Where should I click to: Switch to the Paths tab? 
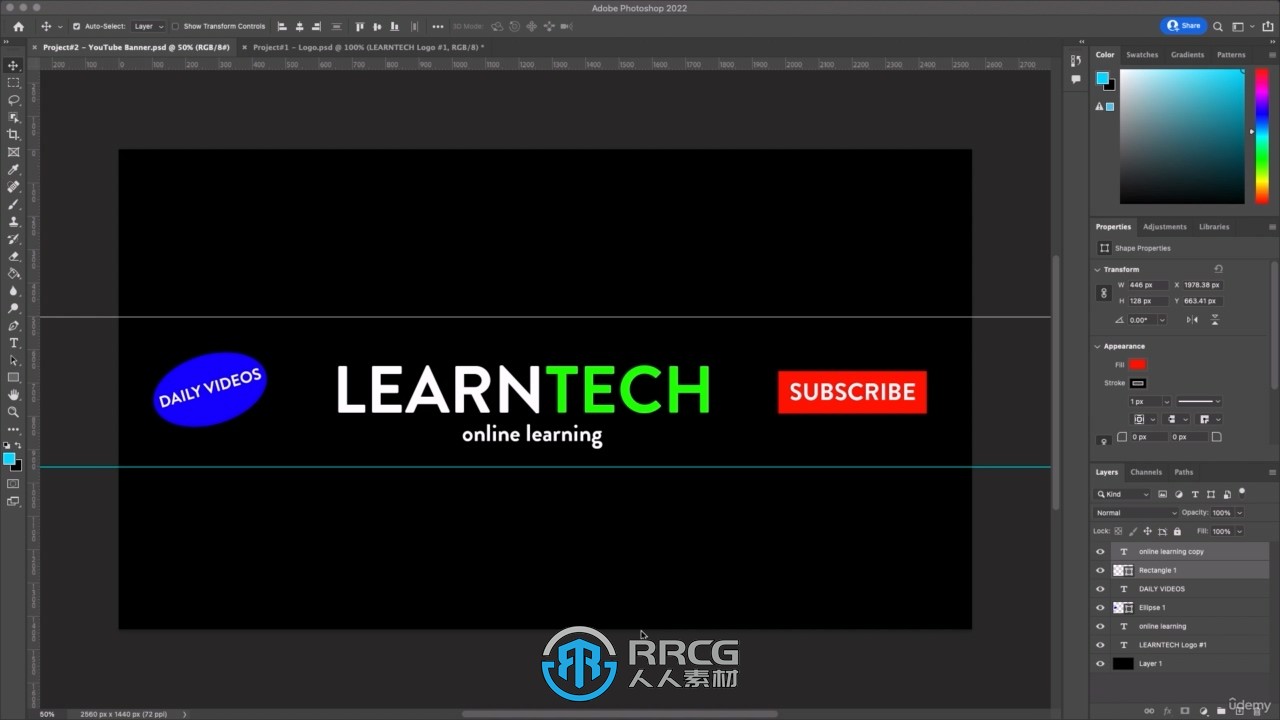click(1184, 472)
